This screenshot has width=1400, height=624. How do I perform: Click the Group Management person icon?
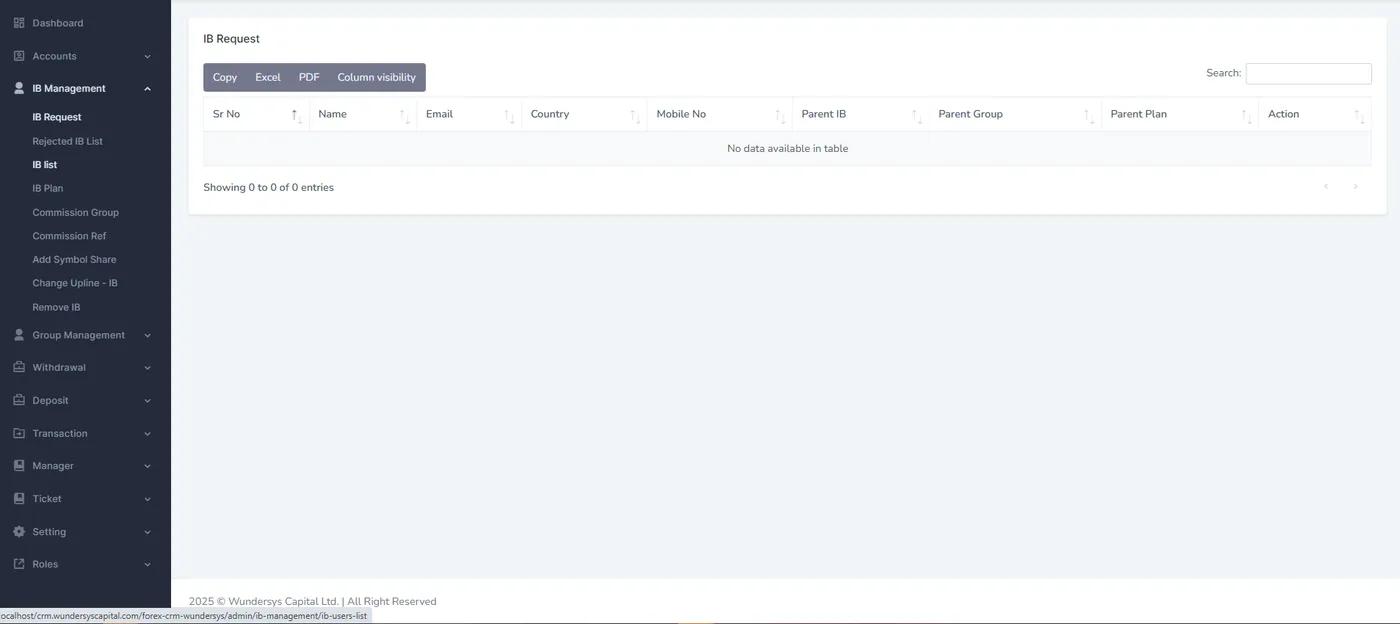(19, 335)
